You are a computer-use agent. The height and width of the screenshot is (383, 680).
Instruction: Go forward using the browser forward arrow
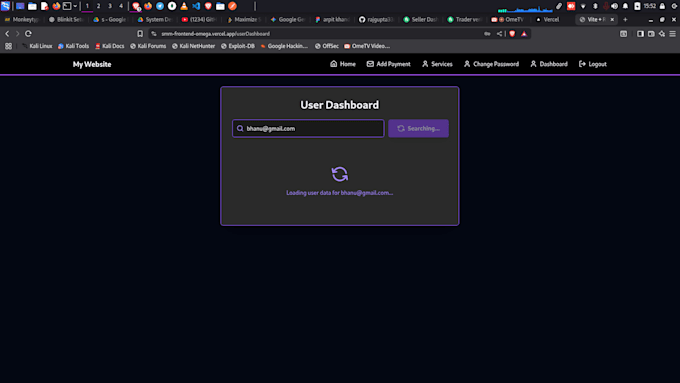(17, 33)
